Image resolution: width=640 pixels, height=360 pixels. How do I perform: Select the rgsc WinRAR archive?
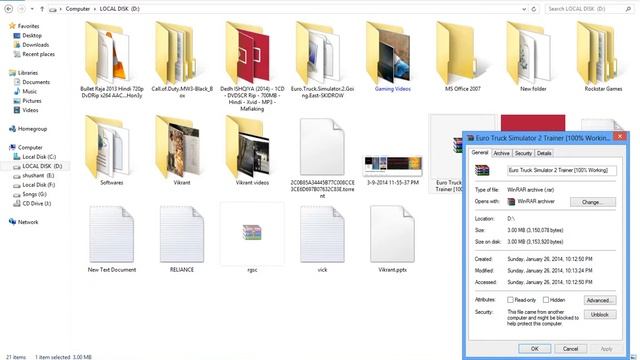click(252, 233)
